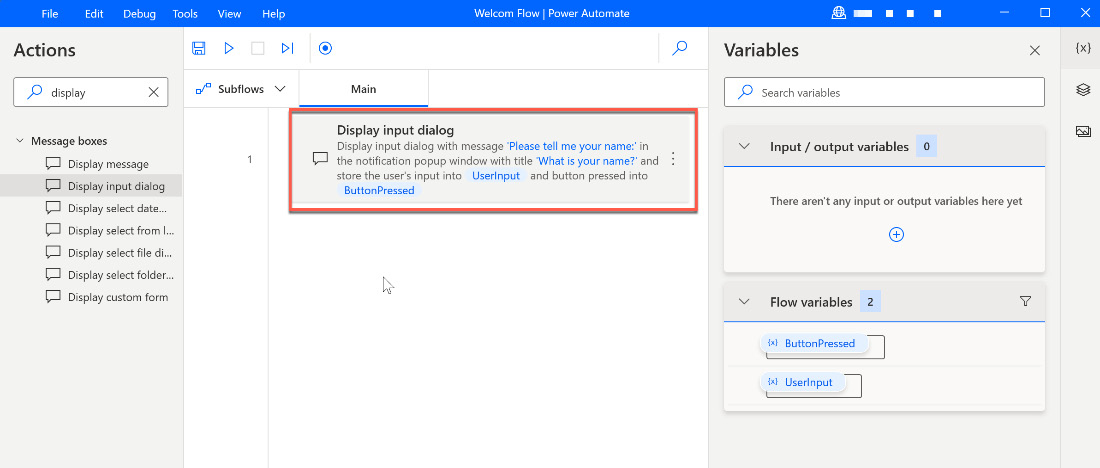Click the Stop flow square icon
1100x468 pixels.
(258, 48)
